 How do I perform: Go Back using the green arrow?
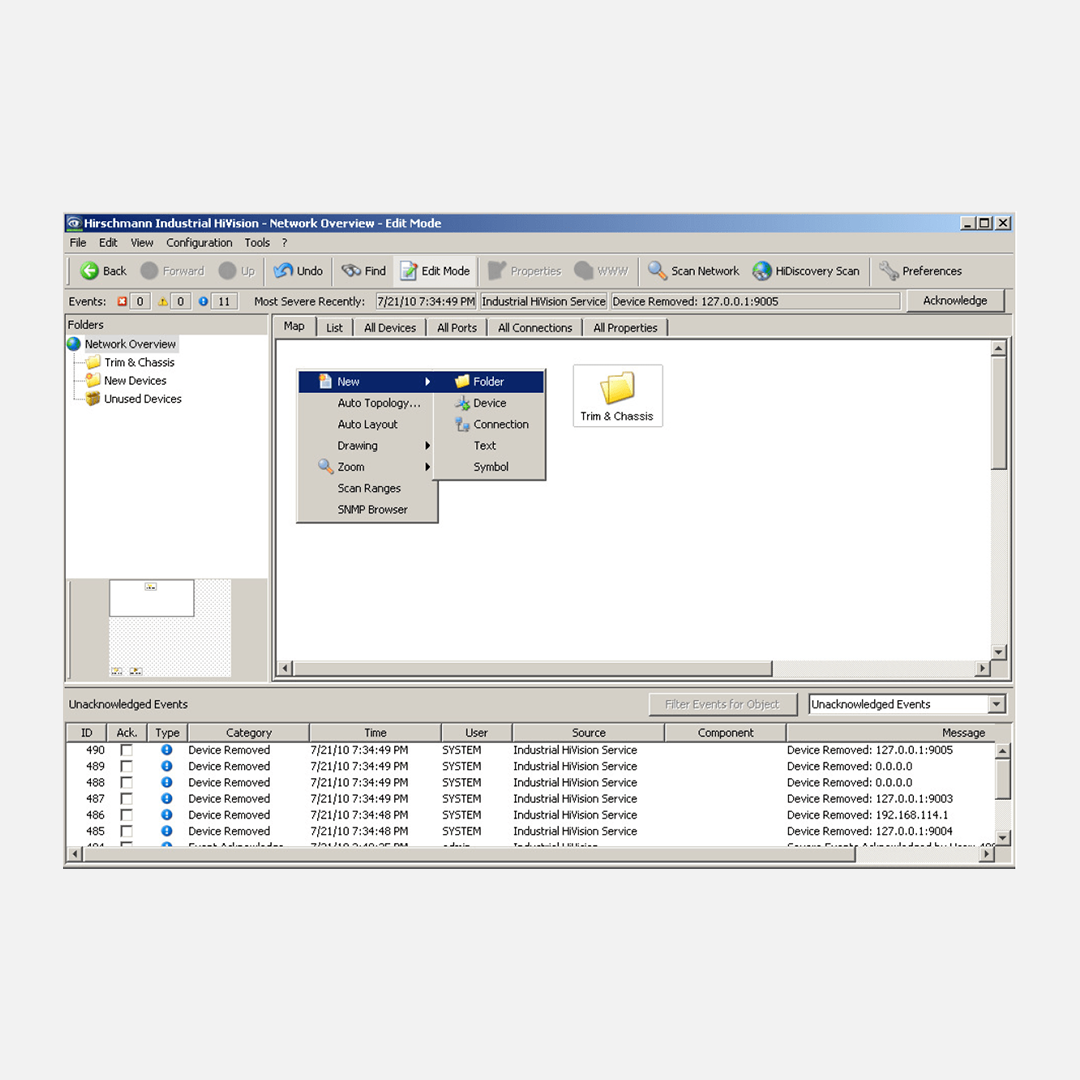[x=90, y=271]
